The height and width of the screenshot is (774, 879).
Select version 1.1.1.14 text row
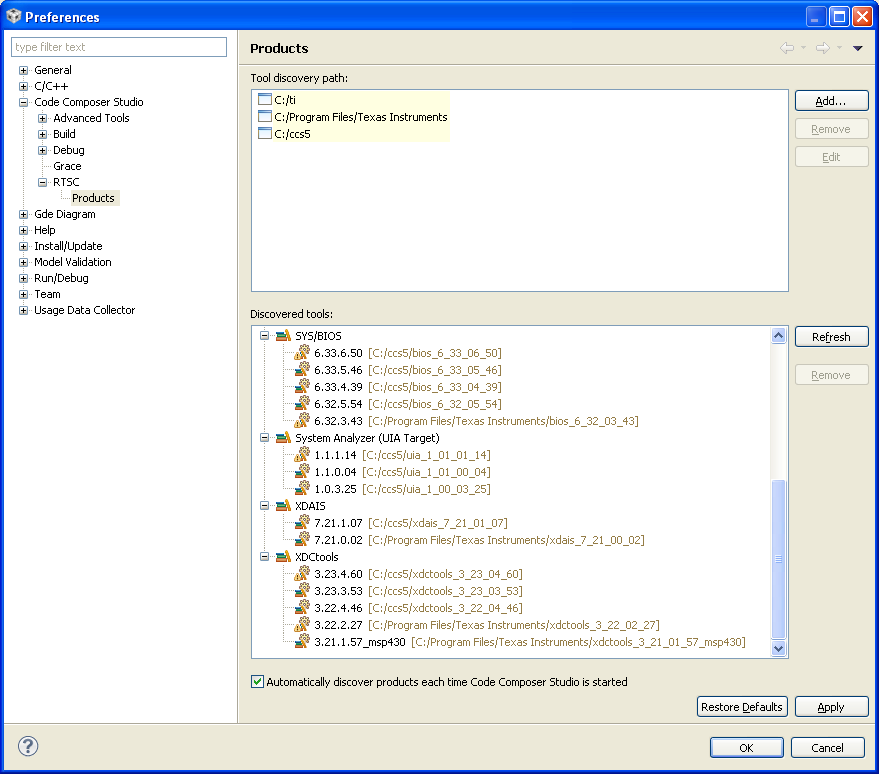[x=402, y=455]
